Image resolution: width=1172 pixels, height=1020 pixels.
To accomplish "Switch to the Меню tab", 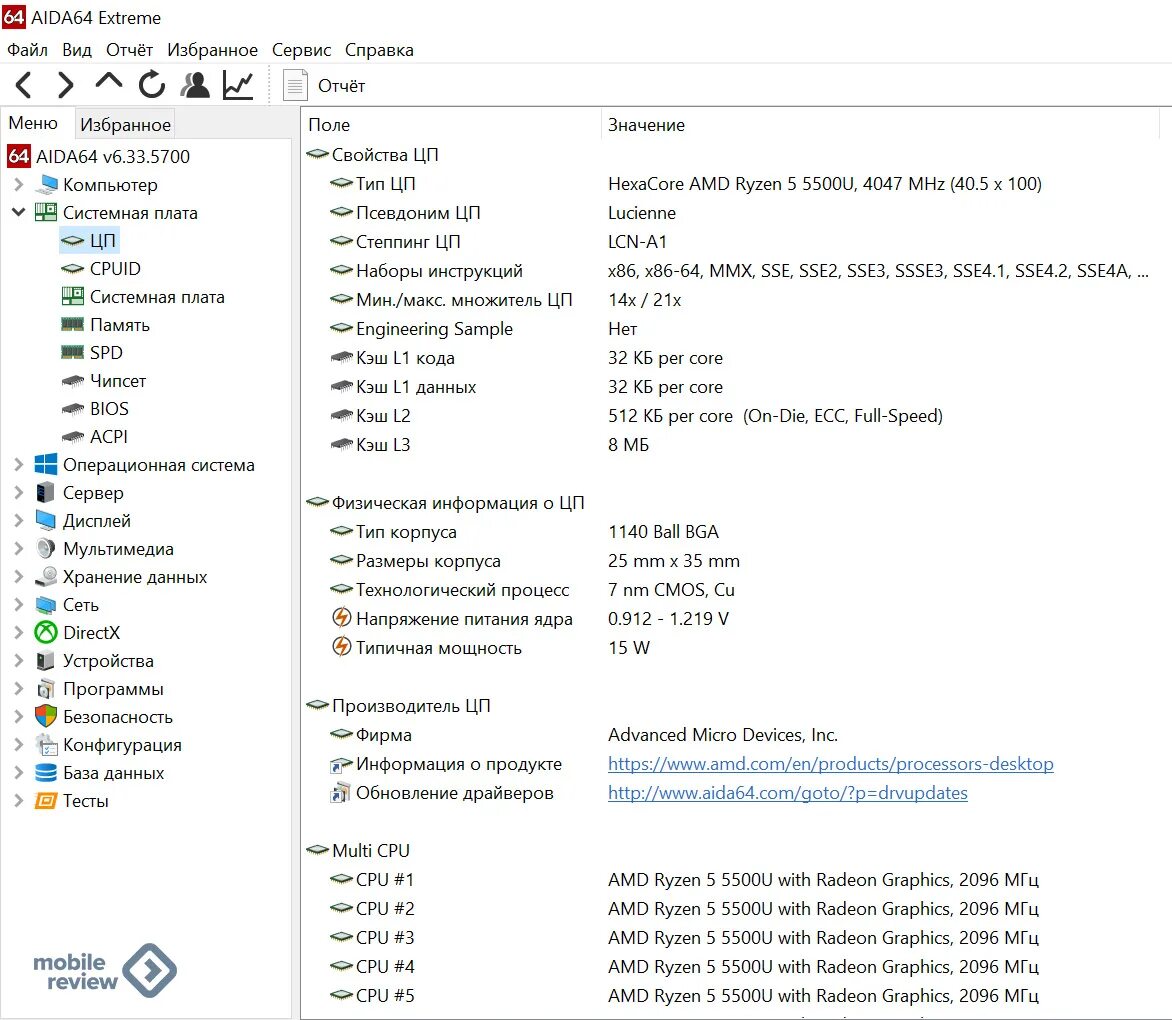I will click(34, 123).
